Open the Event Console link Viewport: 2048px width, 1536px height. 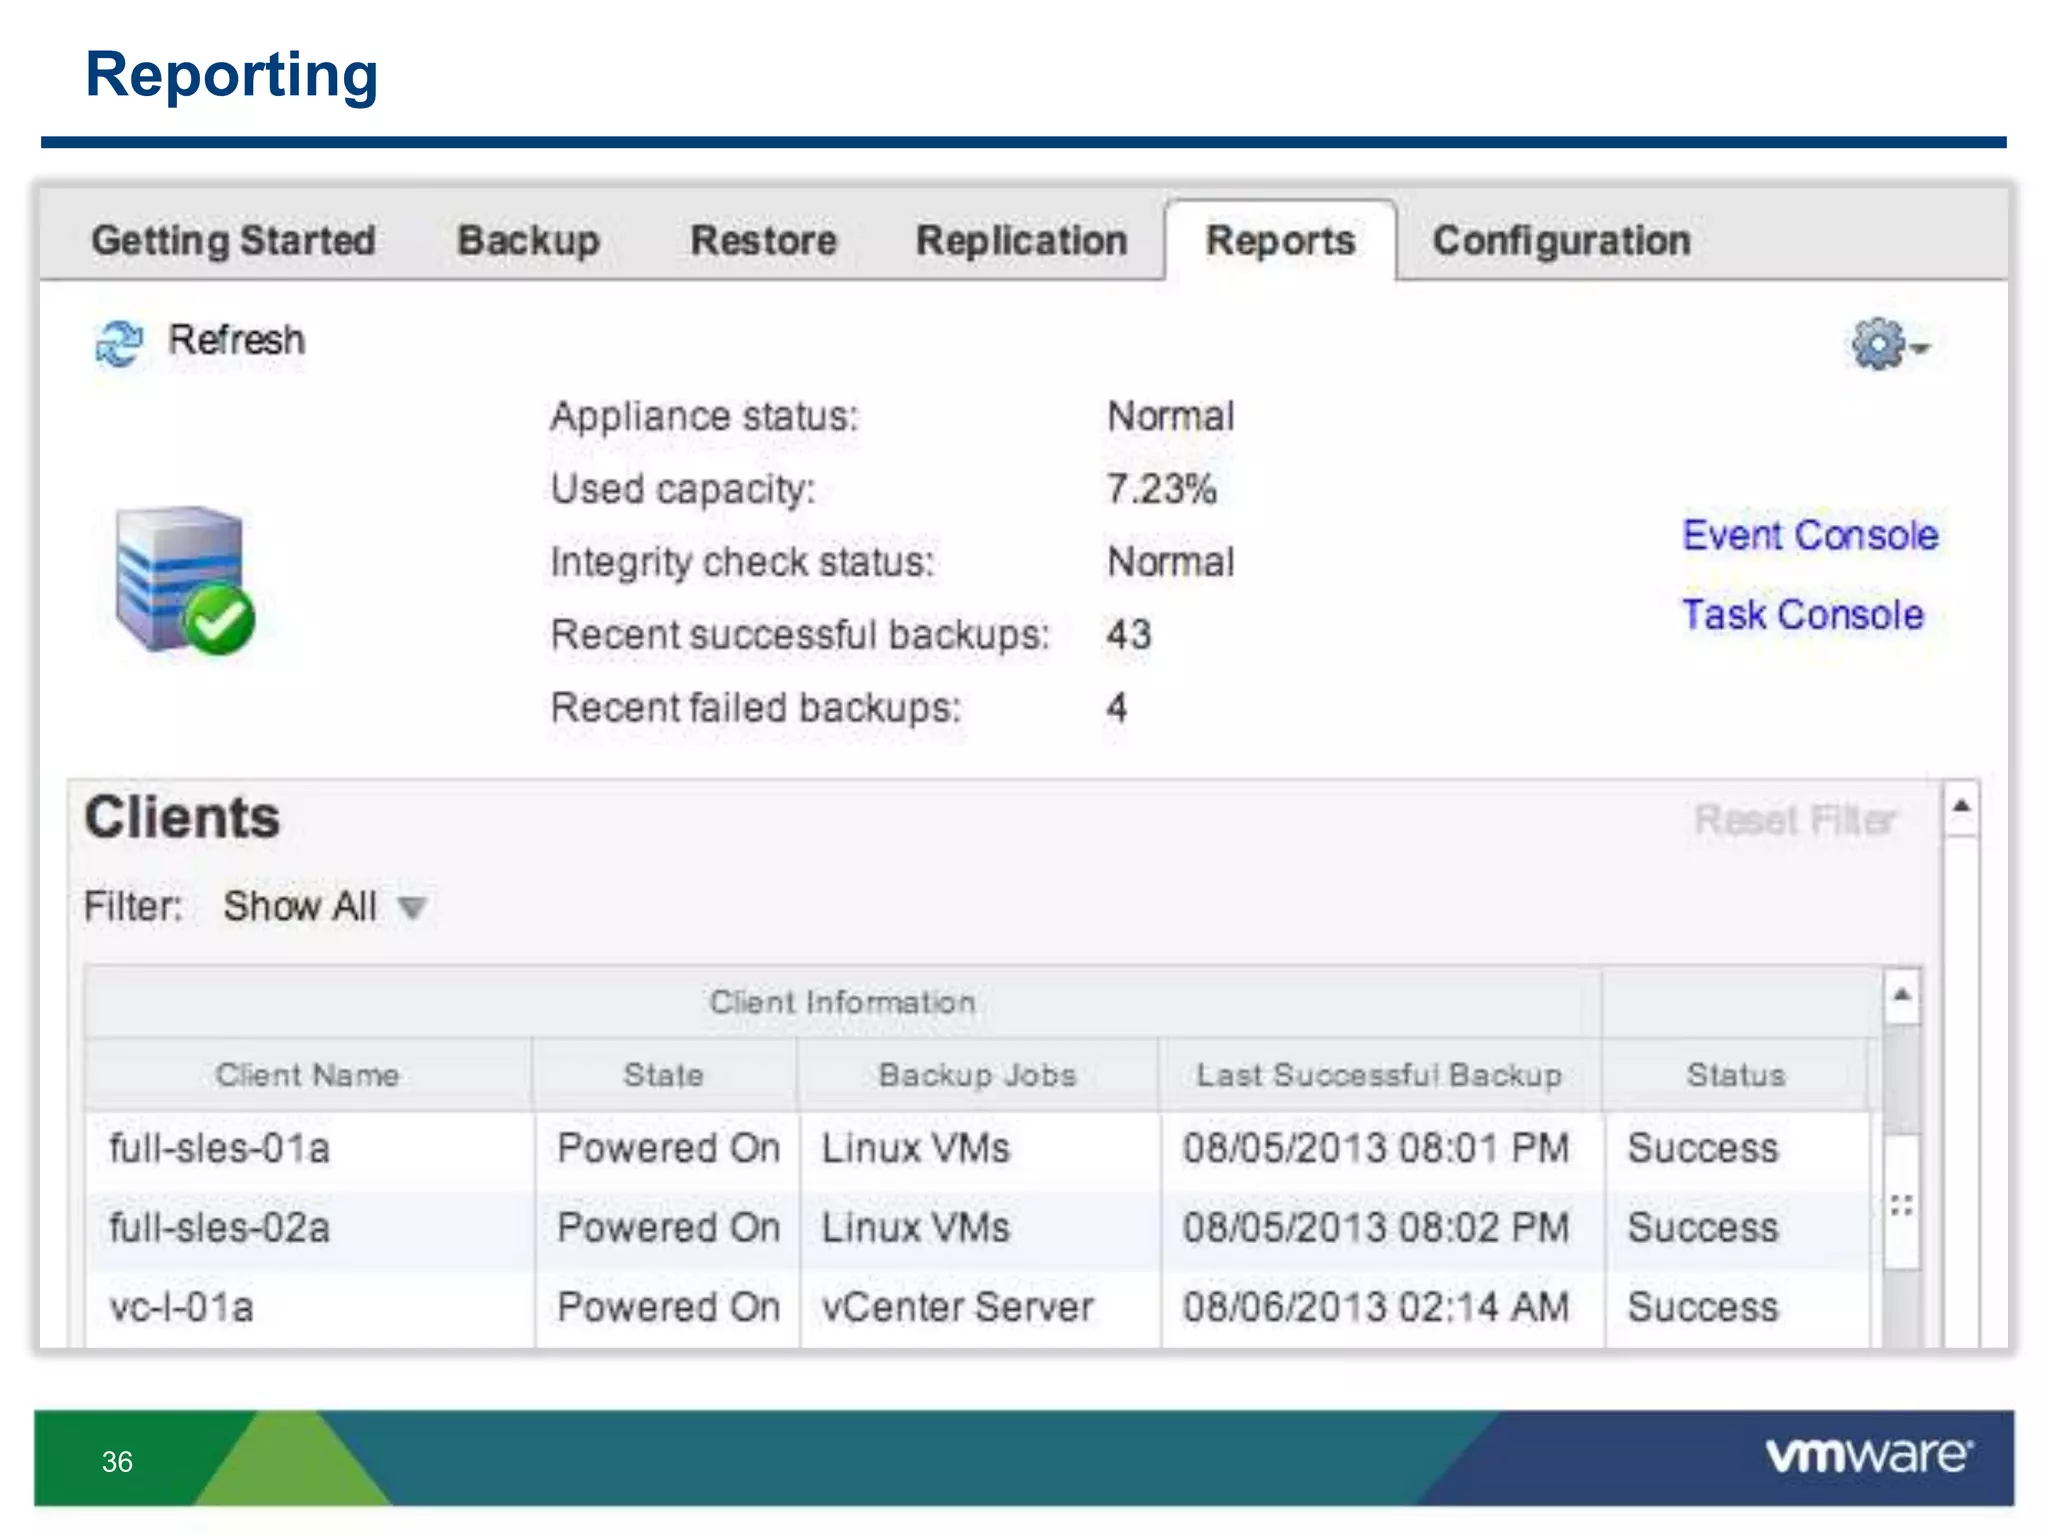point(1809,536)
